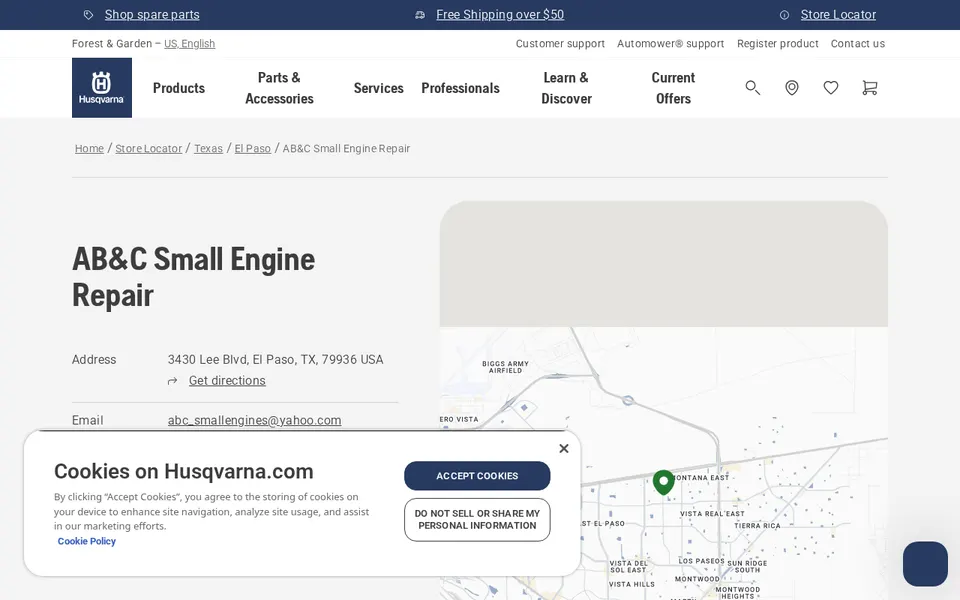Click Do Not Sell or Share button
960x600 pixels.
pos(477,520)
